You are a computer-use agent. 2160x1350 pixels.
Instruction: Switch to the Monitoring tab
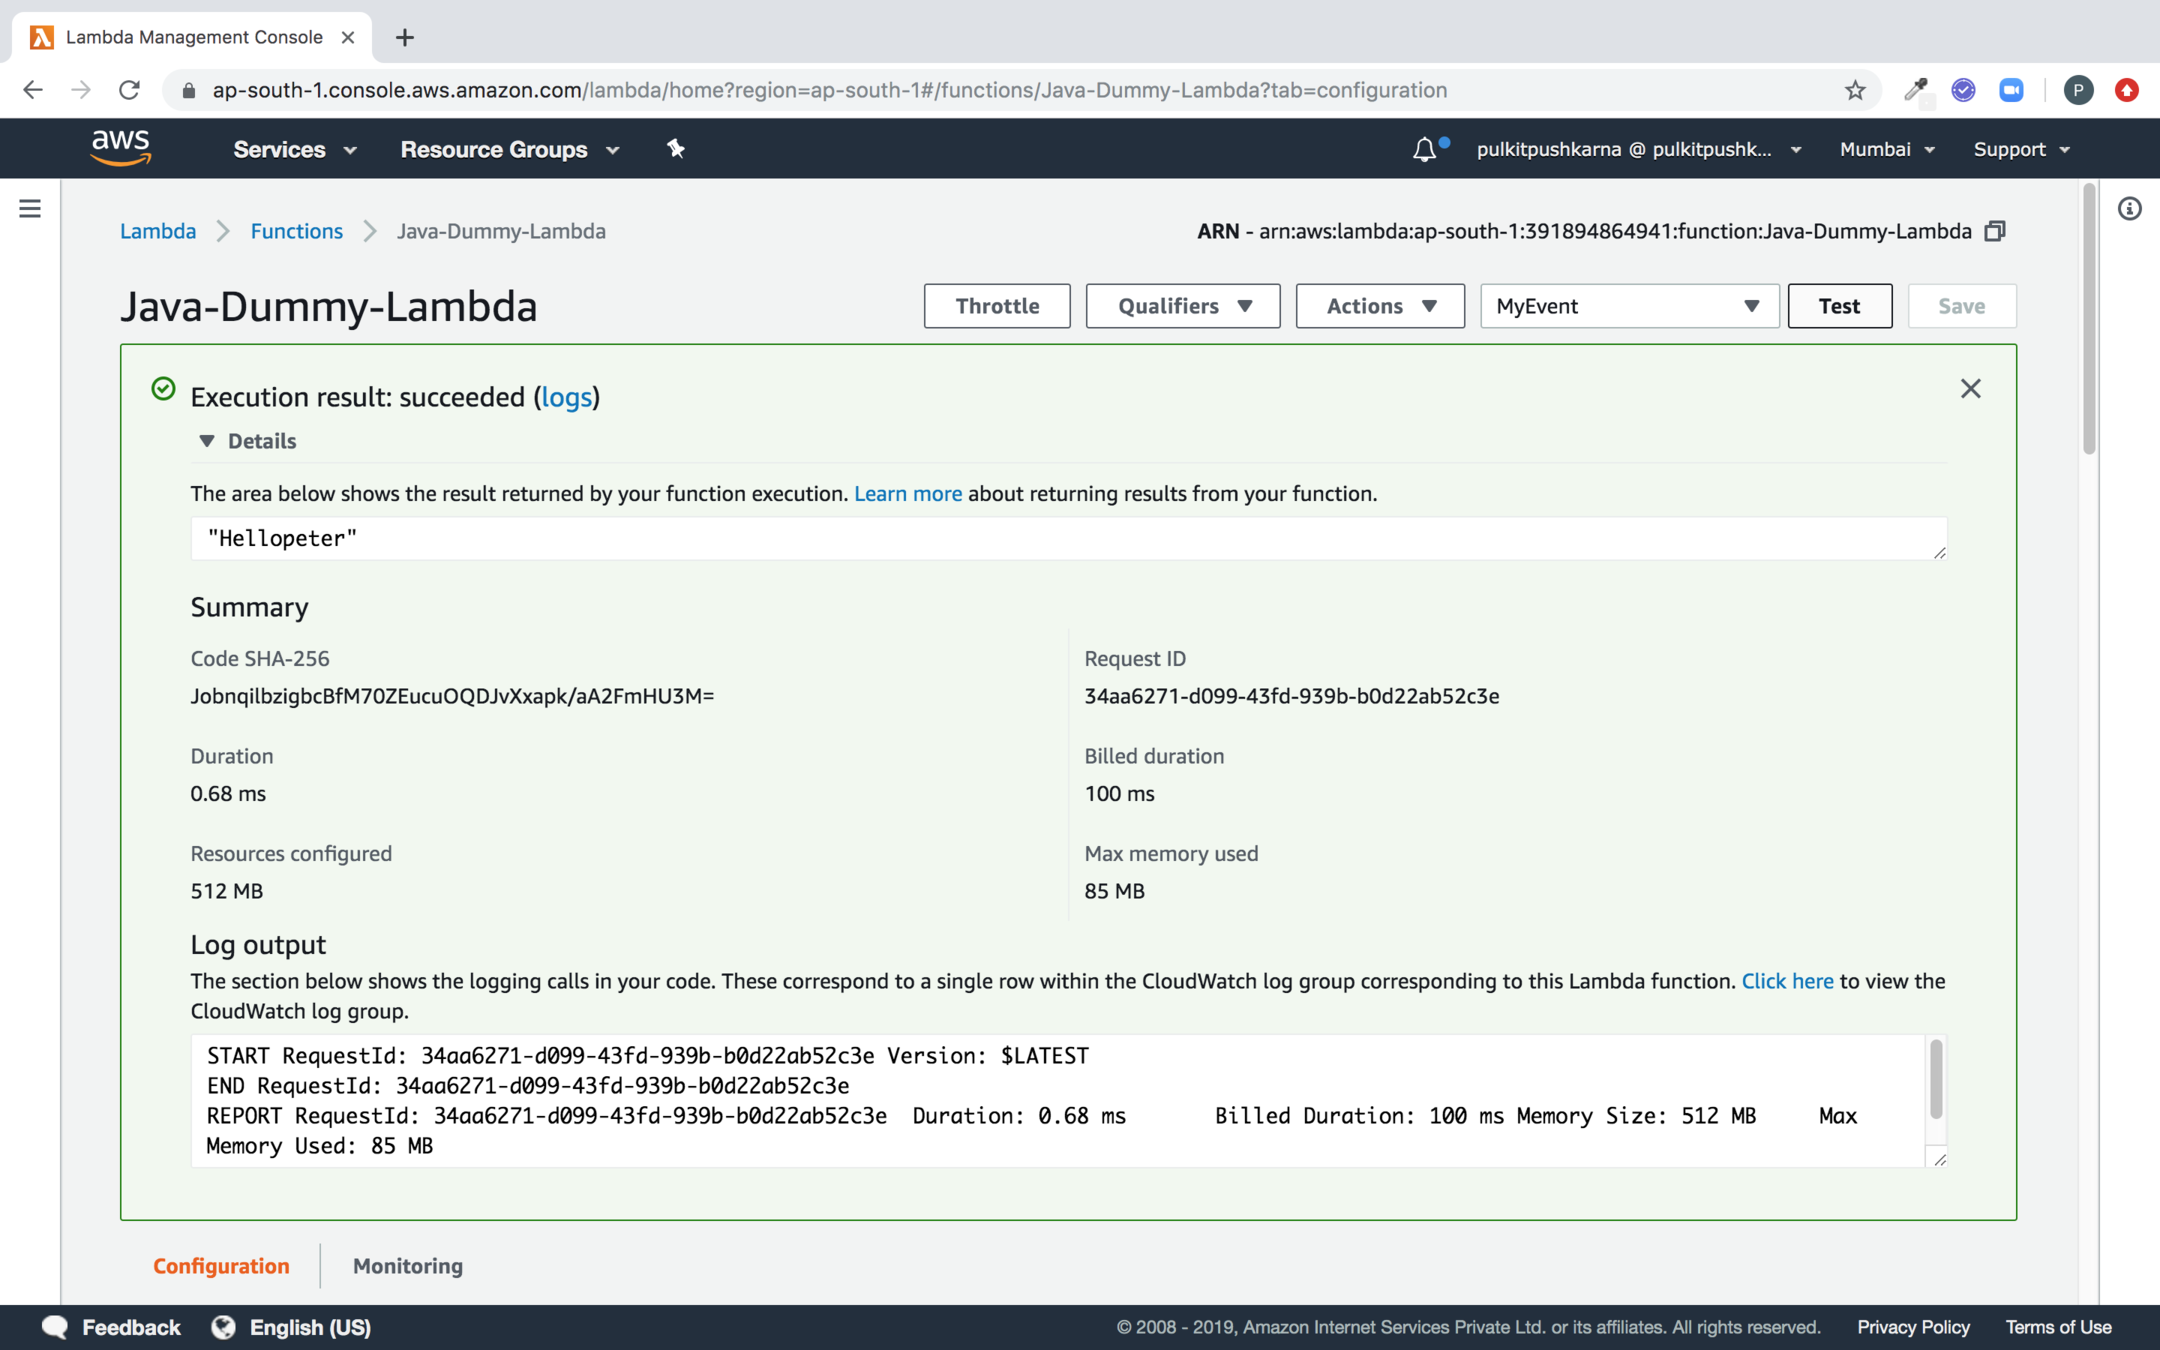click(x=407, y=1266)
